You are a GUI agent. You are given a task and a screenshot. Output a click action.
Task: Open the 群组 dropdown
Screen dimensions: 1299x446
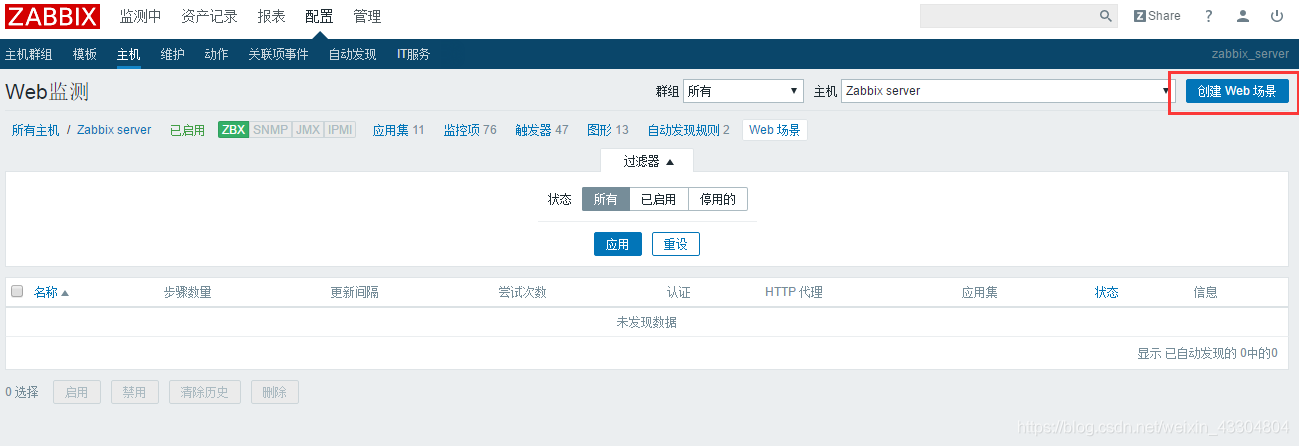point(744,91)
